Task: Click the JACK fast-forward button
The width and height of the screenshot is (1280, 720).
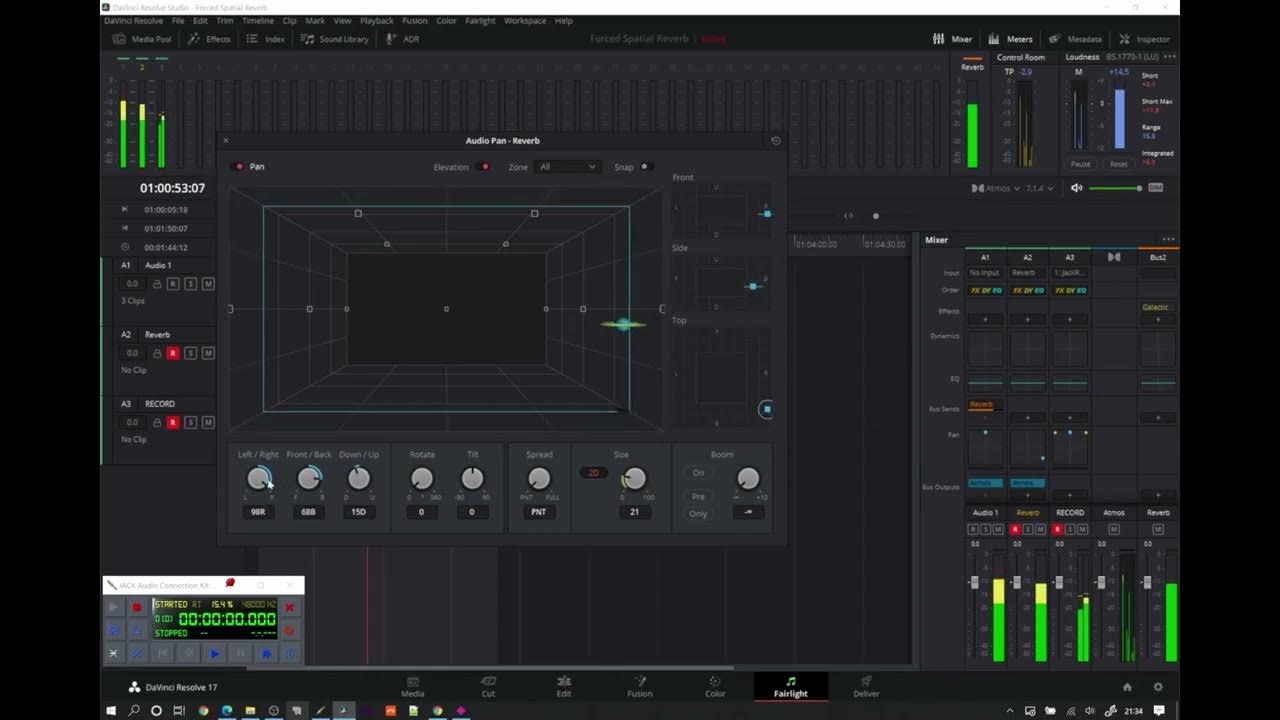Action: (x=266, y=653)
